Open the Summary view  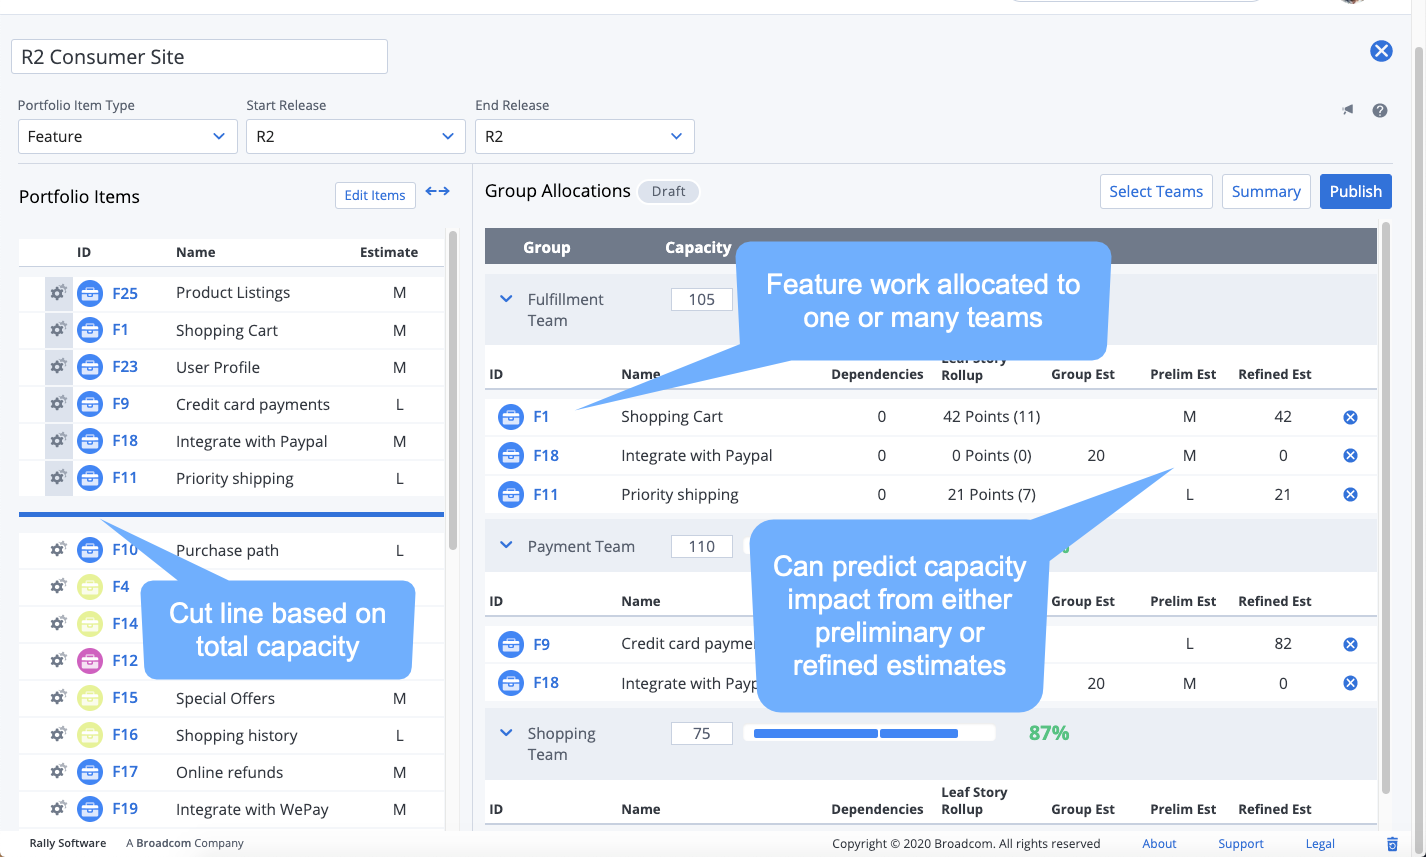click(1265, 192)
